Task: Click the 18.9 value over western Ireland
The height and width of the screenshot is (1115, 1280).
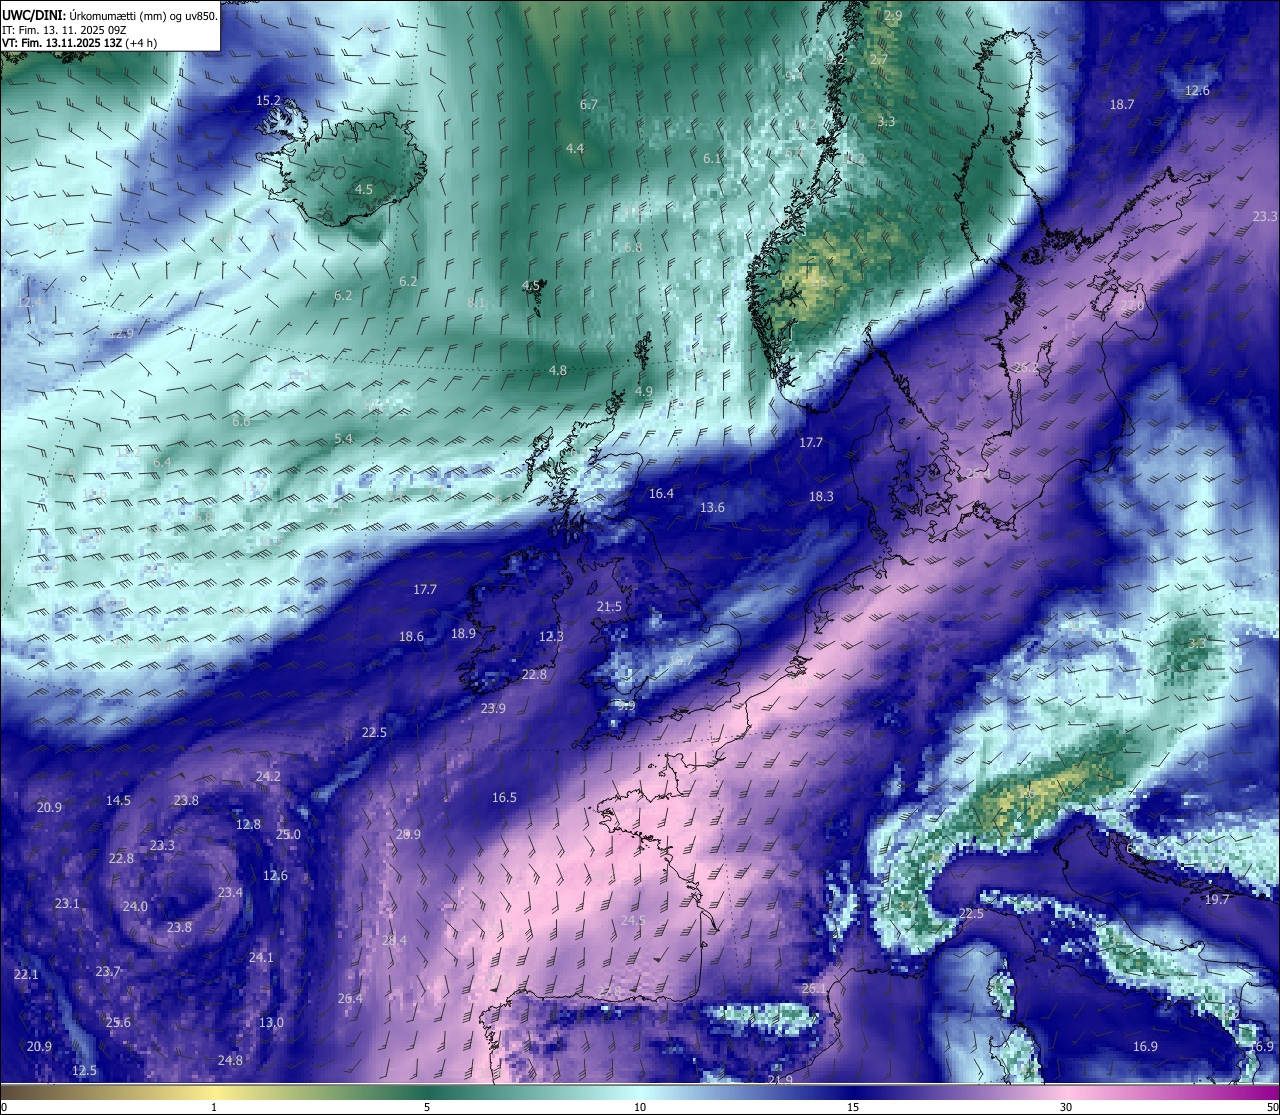Action: pos(463,634)
